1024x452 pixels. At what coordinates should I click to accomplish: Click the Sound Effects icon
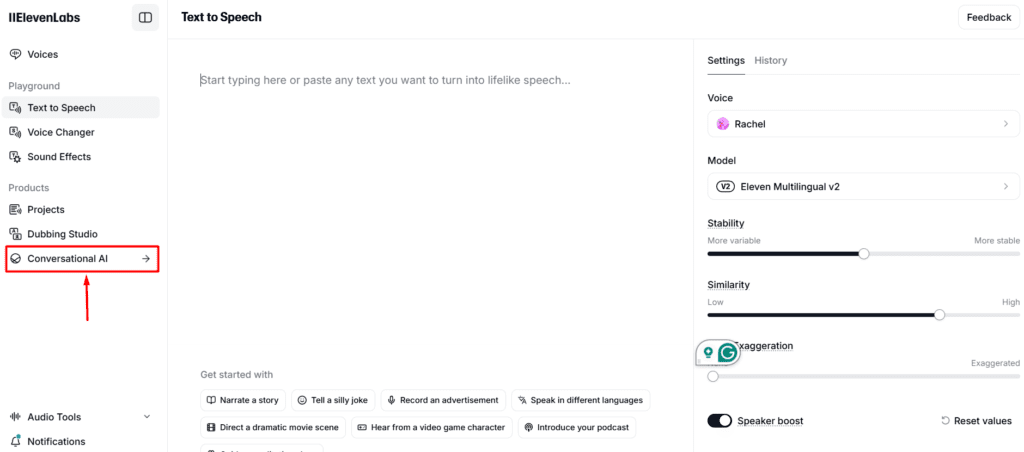click(15, 157)
